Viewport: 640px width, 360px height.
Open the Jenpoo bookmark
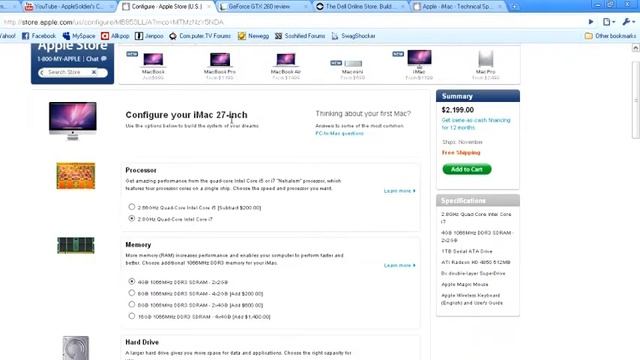click(x=149, y=36)
